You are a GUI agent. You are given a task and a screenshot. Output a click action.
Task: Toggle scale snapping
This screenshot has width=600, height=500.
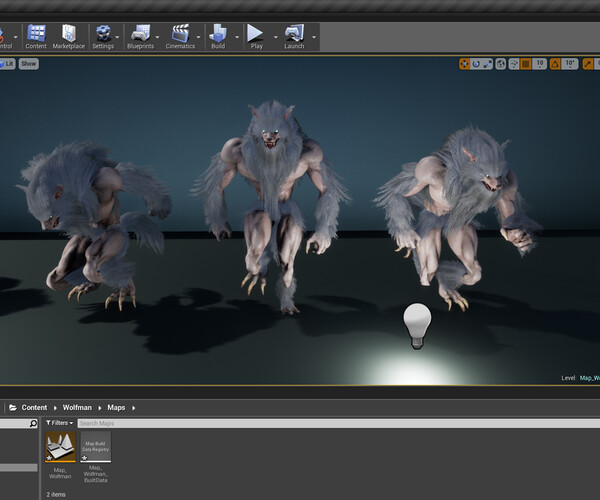click(587, 64)
